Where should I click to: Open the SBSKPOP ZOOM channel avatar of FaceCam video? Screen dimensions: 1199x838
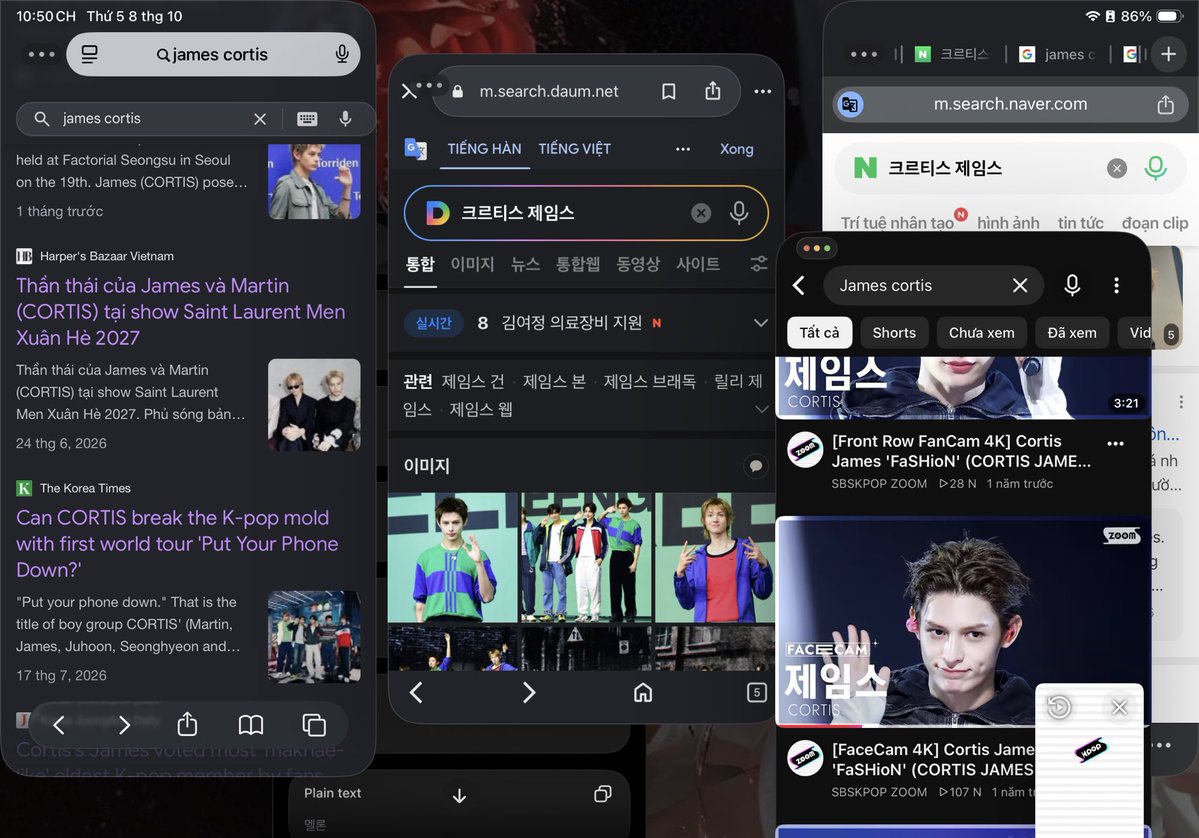click(x=804, y=758)
